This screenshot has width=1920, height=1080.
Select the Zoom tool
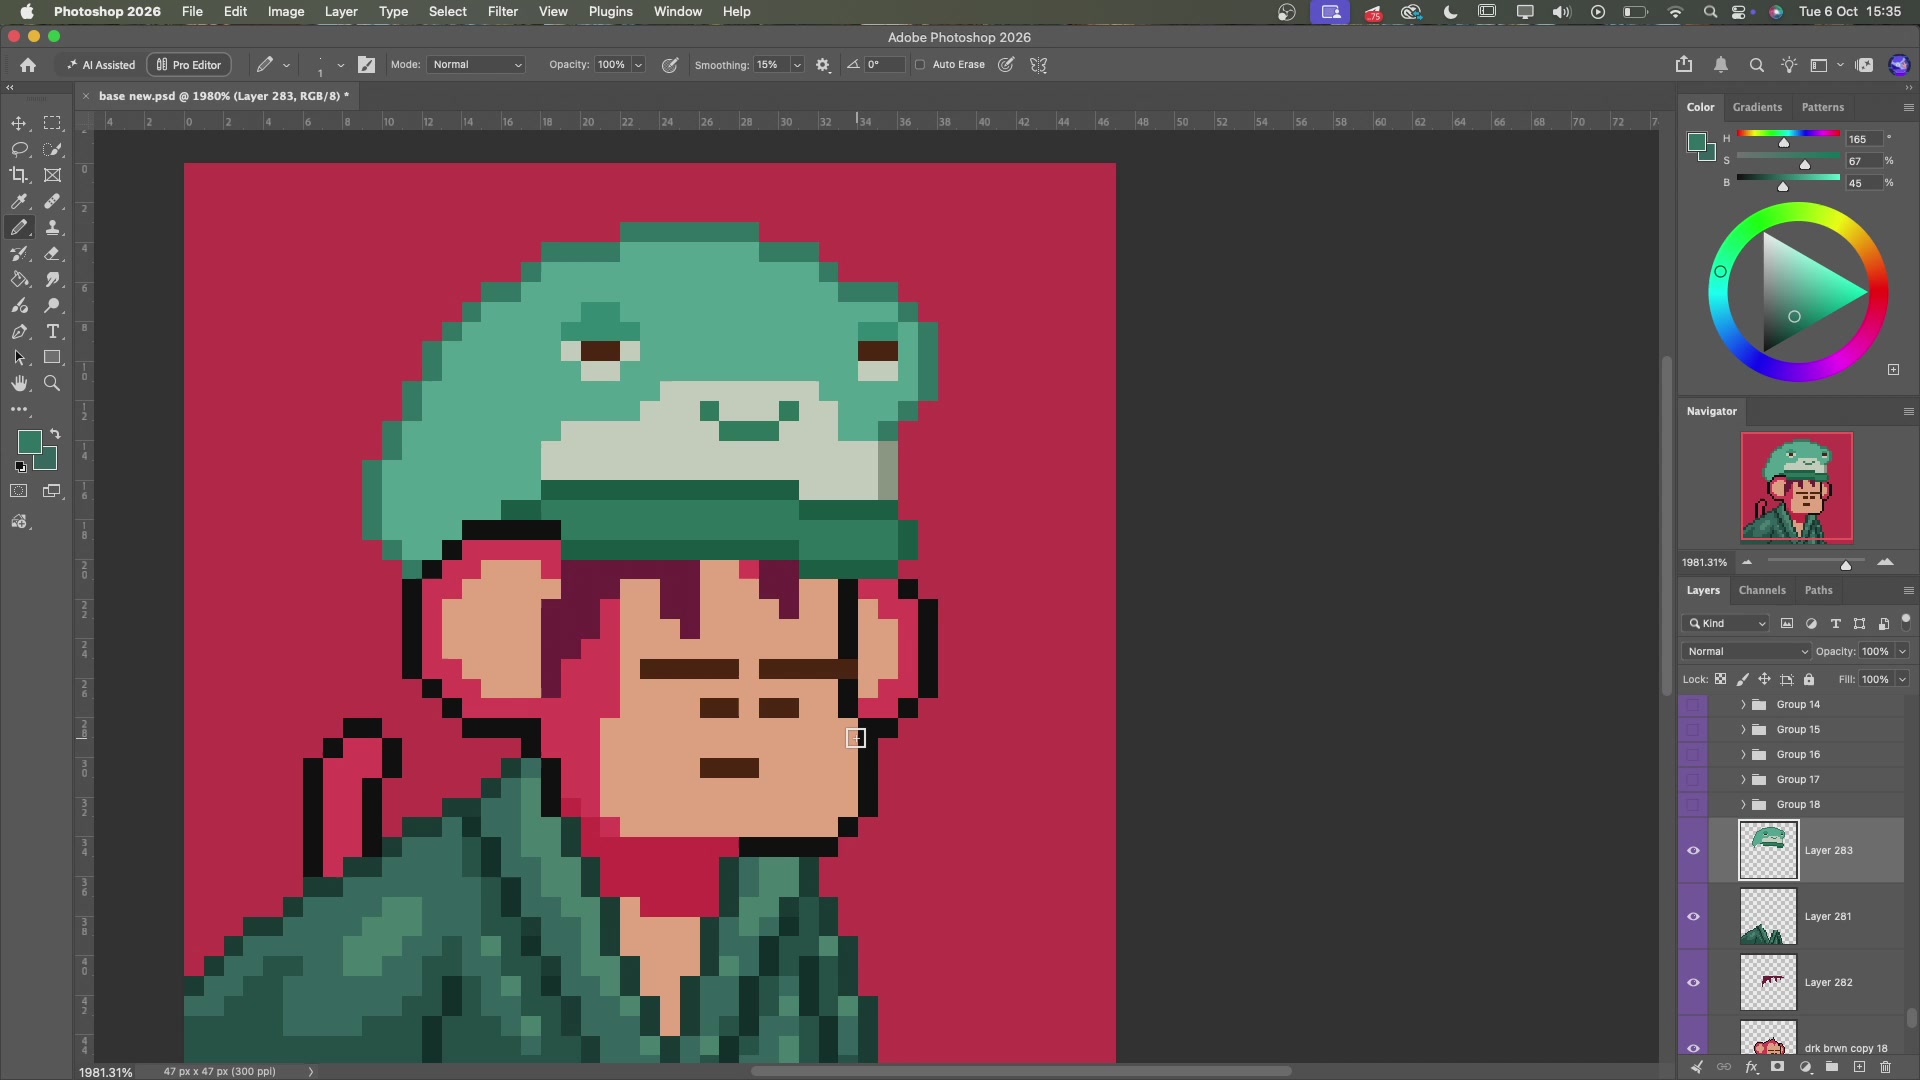(x=52, y=384)
